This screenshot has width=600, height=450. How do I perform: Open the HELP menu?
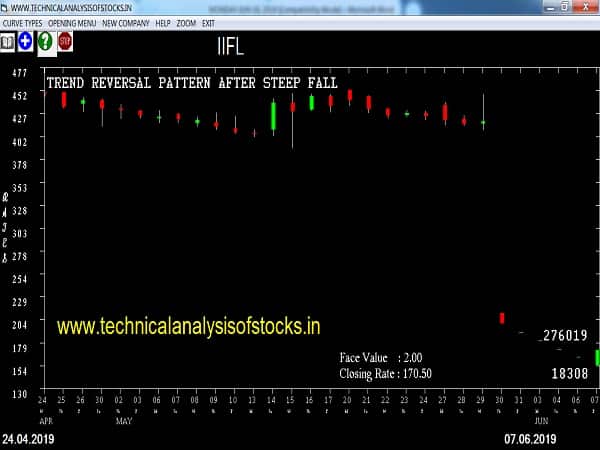pyautogui.click(x=163, y=22)
